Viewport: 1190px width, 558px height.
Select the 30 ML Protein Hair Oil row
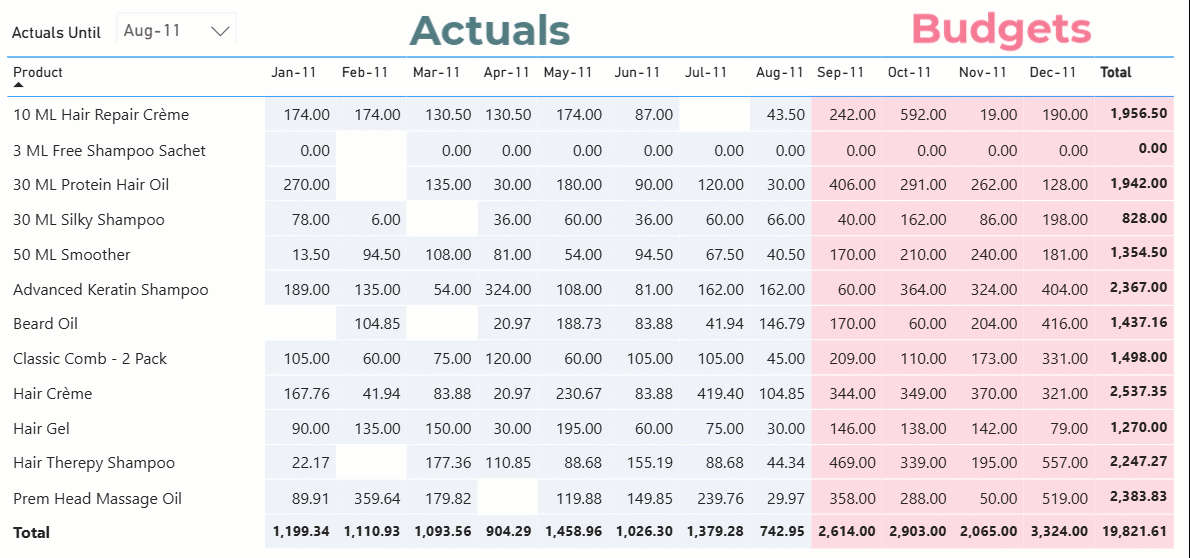click(91, 185)
